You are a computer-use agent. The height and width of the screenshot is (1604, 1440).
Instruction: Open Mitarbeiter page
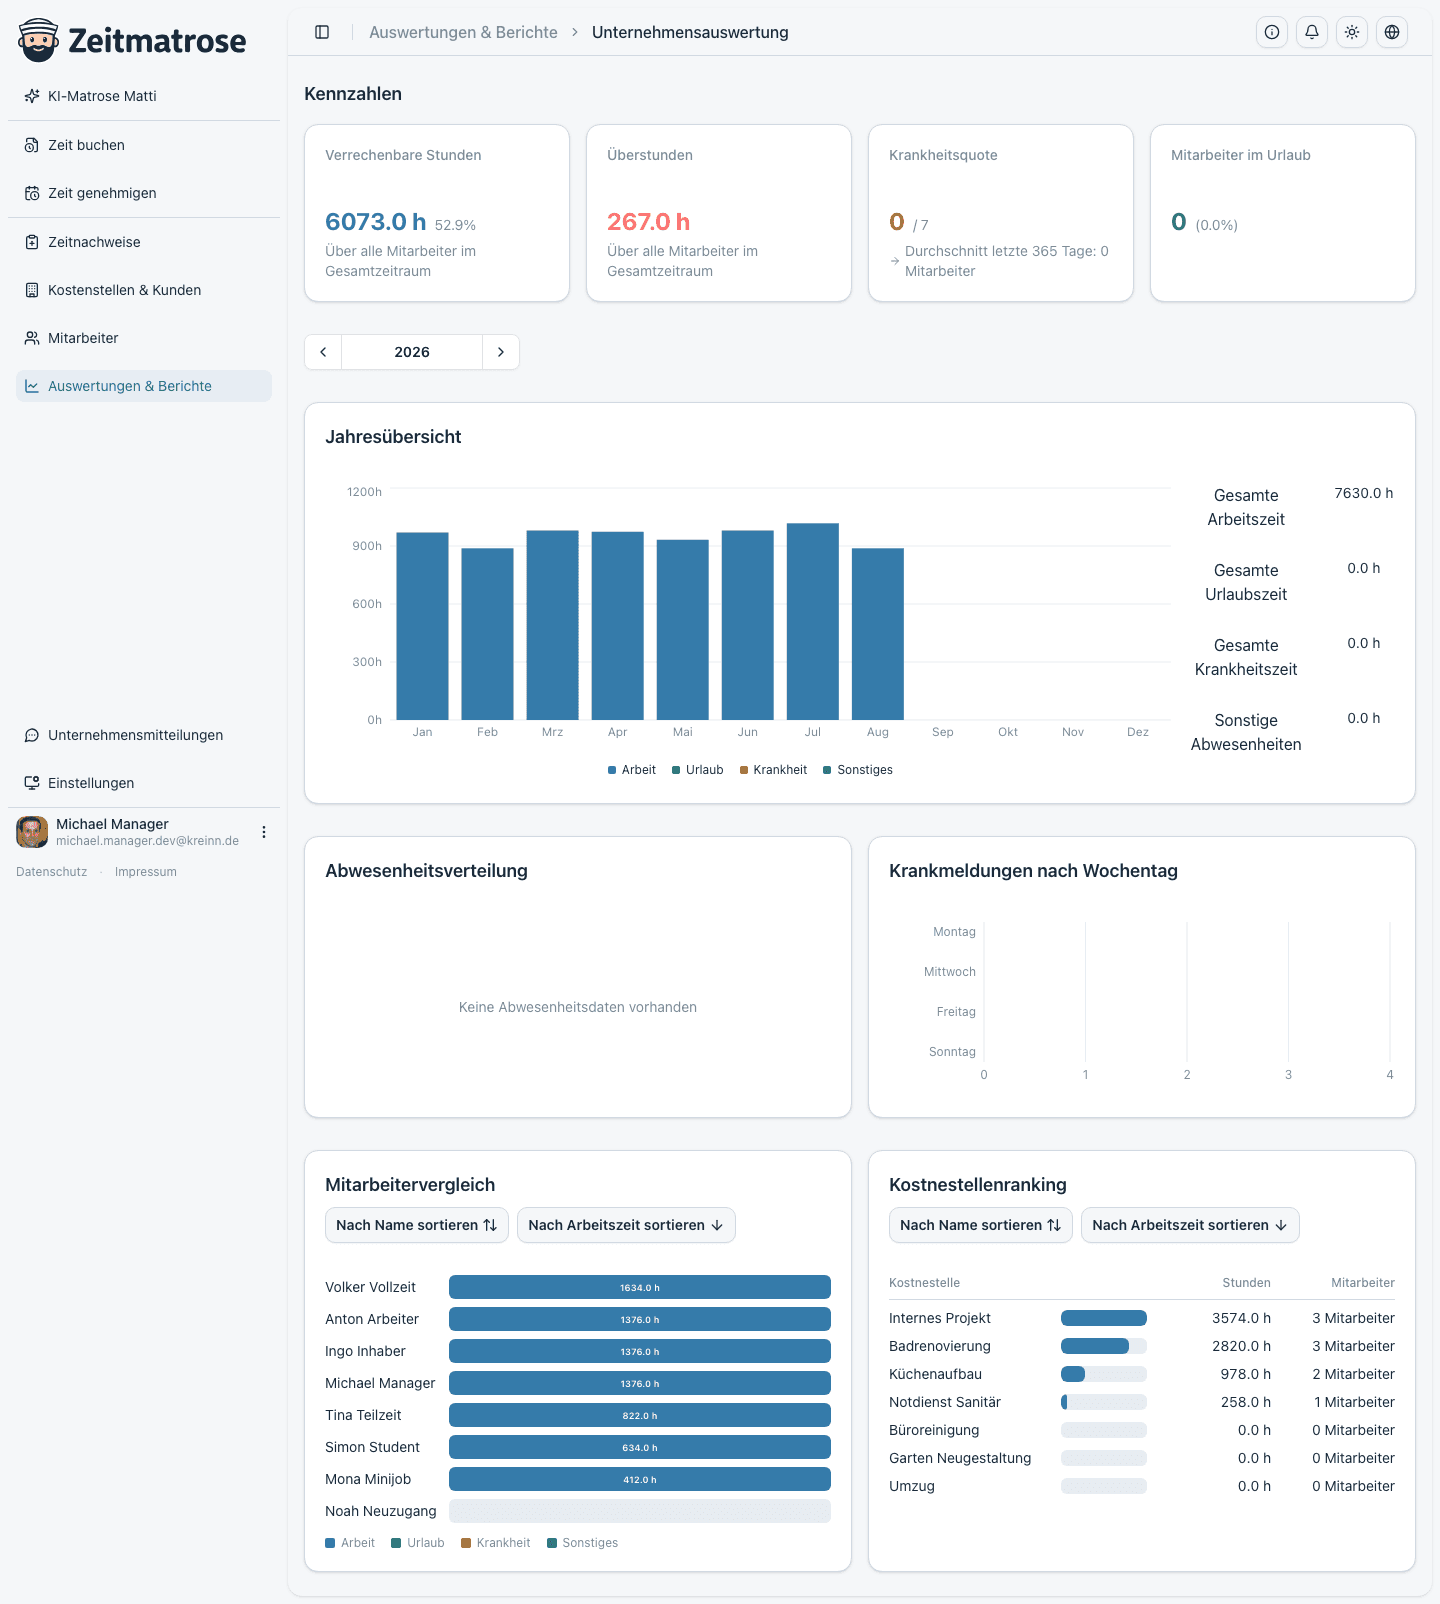tap(144, 338)
